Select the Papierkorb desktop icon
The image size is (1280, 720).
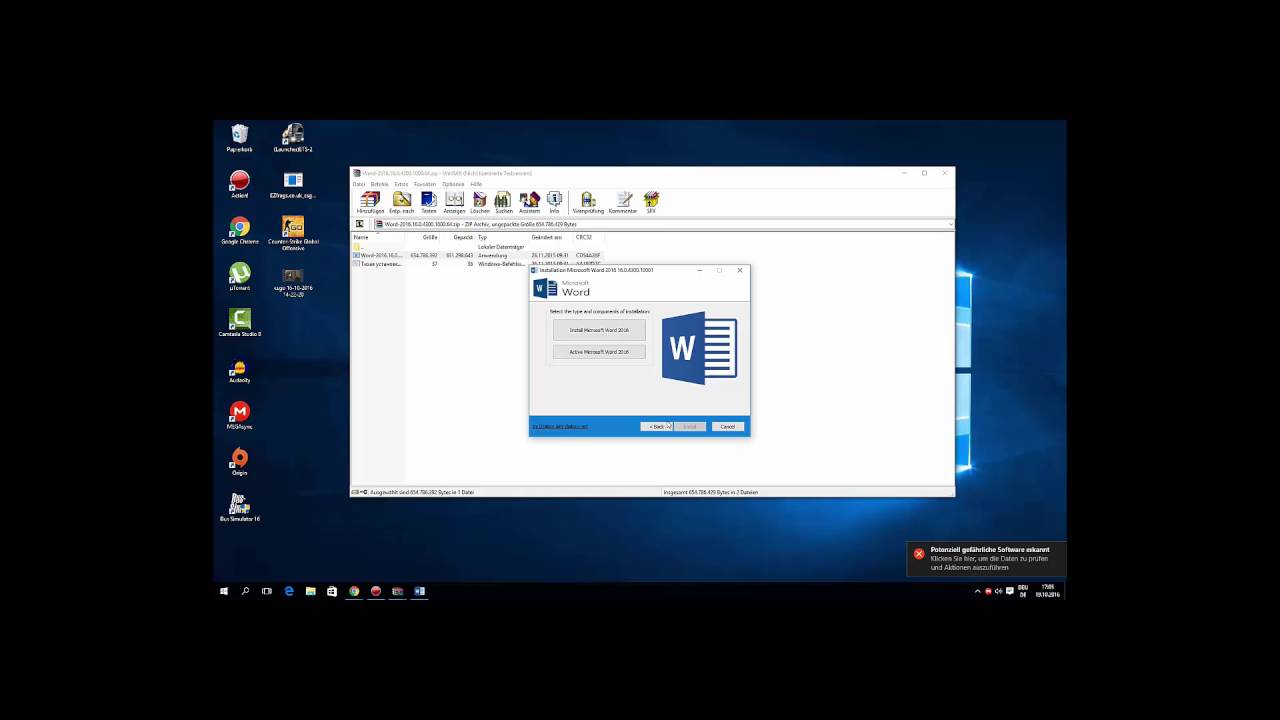click(x=240, y=138)
